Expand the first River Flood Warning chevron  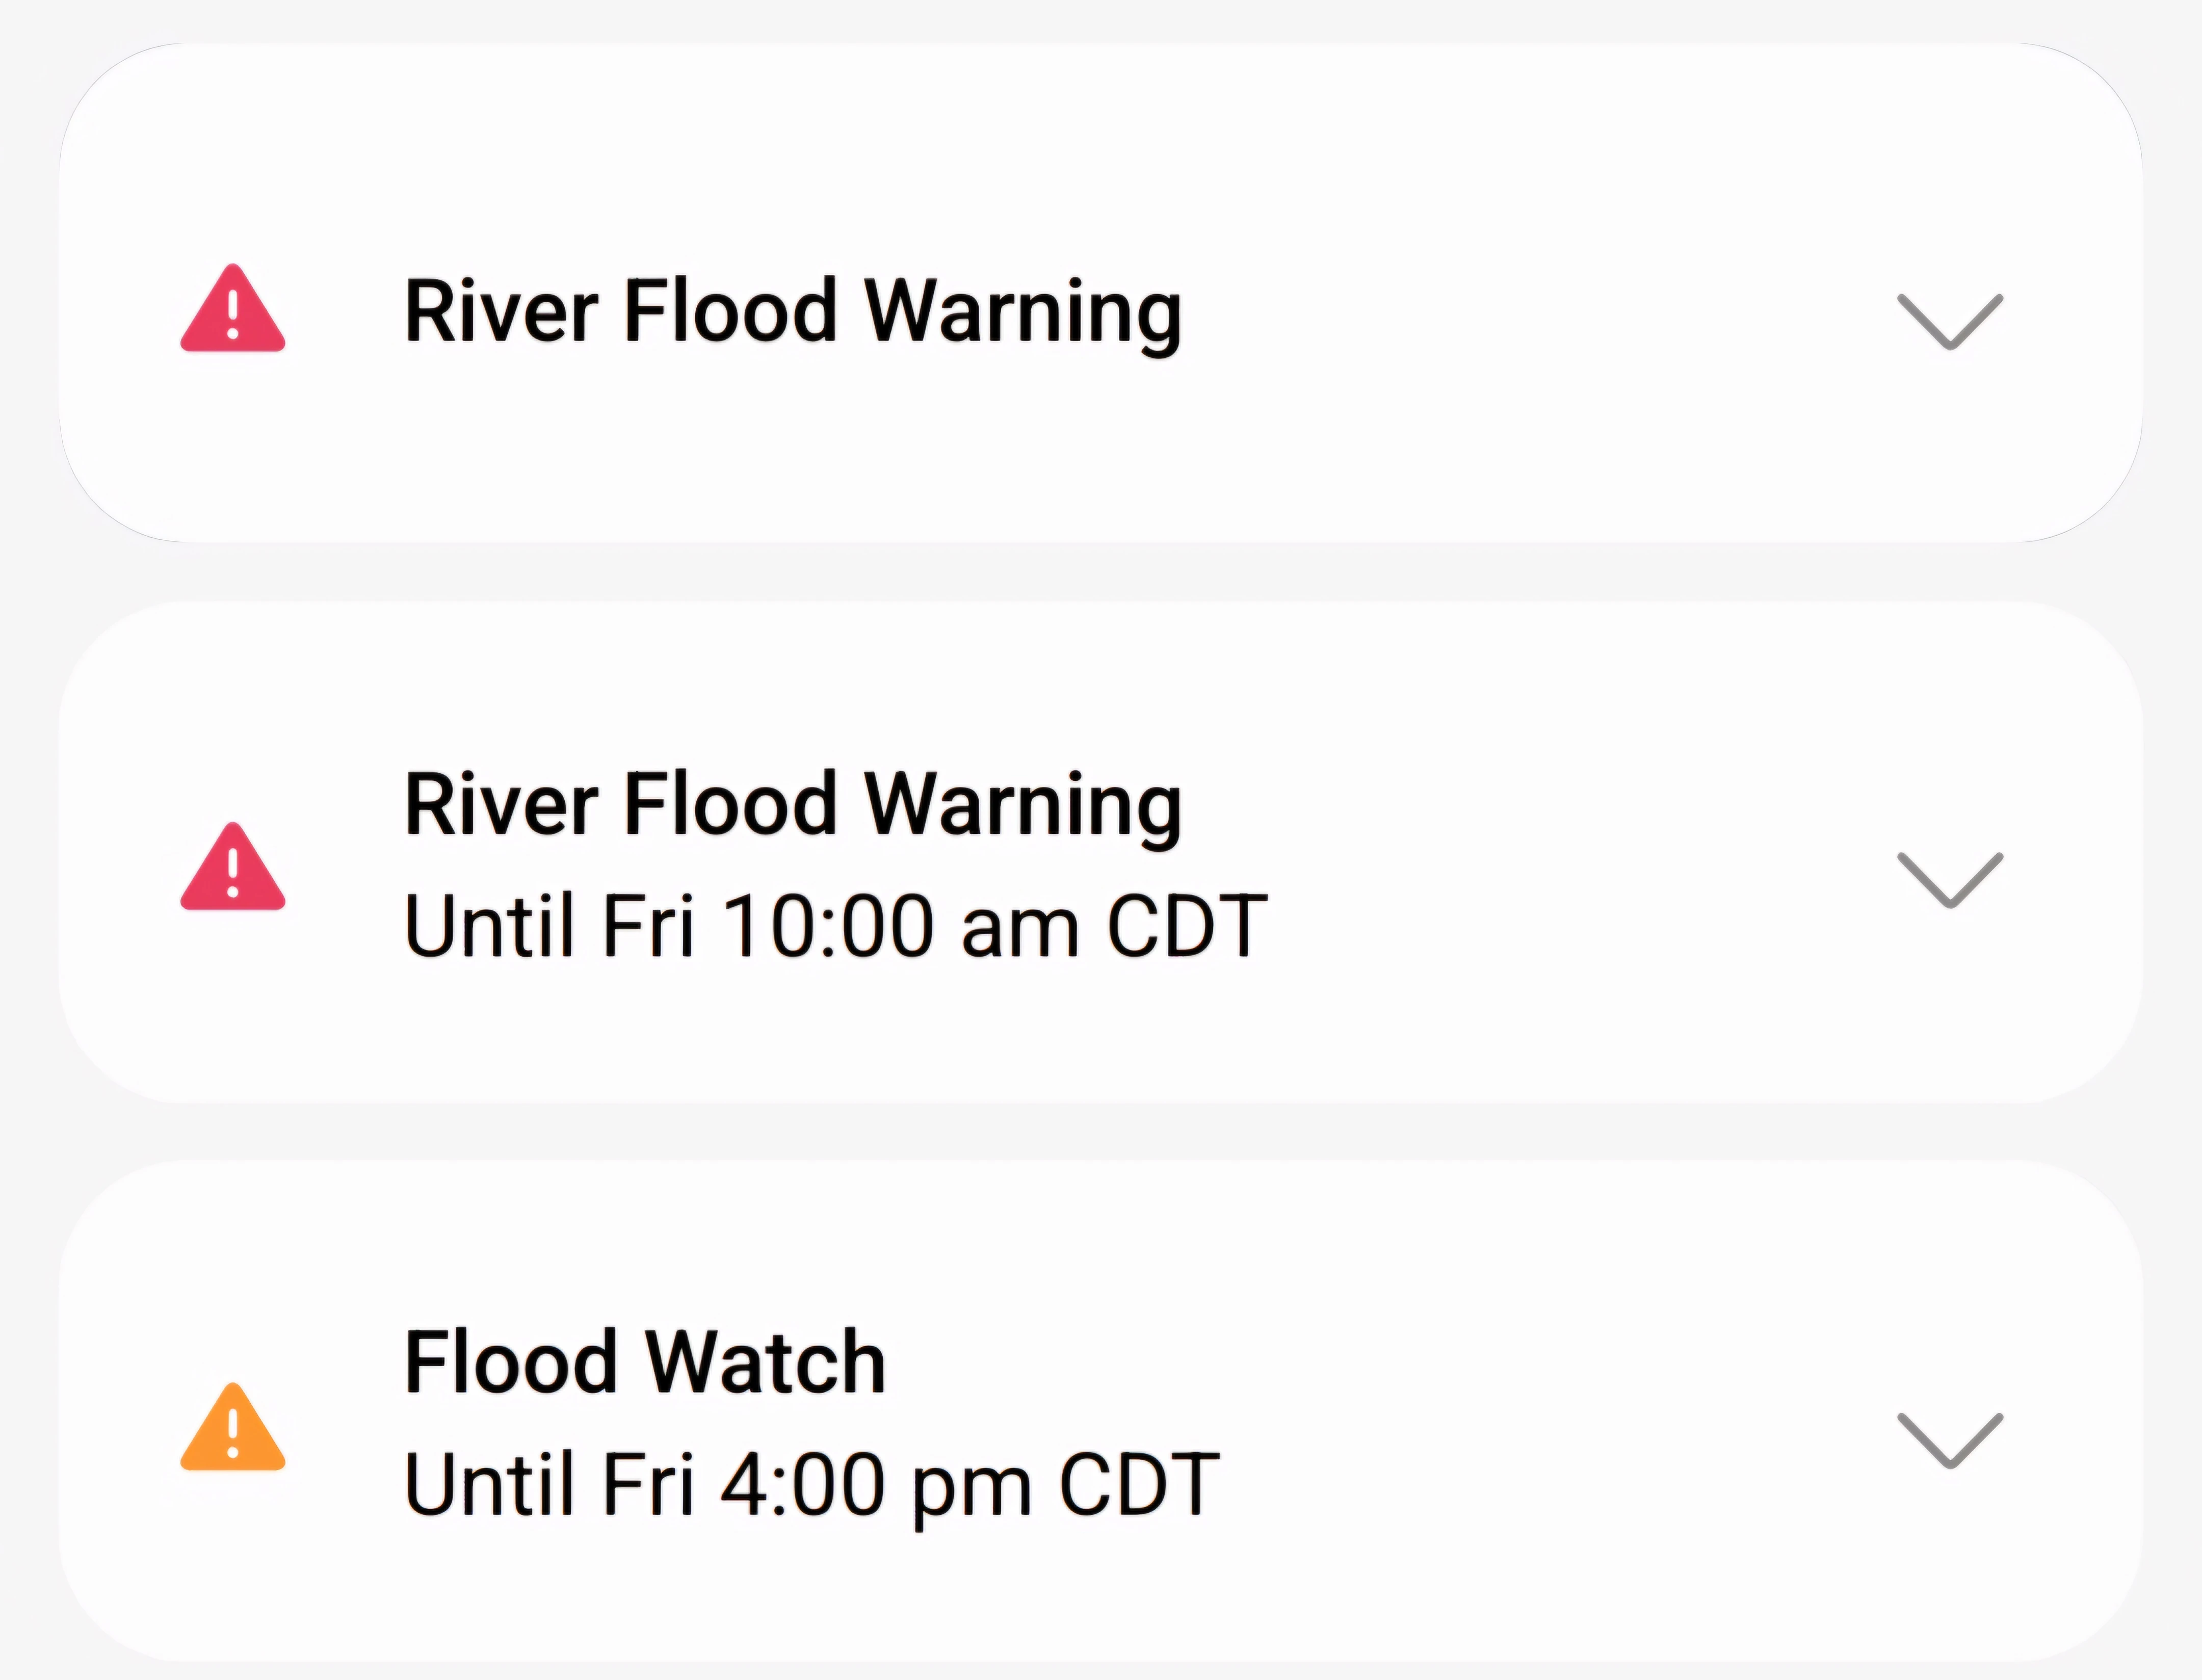(1949, 322)
